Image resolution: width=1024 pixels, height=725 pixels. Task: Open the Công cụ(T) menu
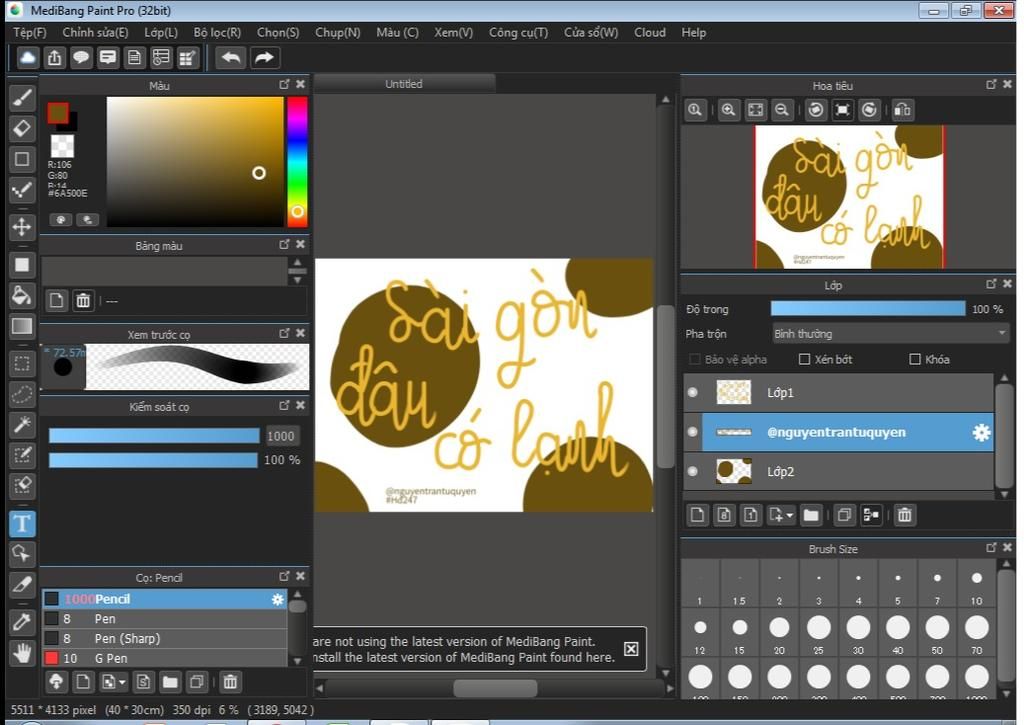(x=519, y=32)
